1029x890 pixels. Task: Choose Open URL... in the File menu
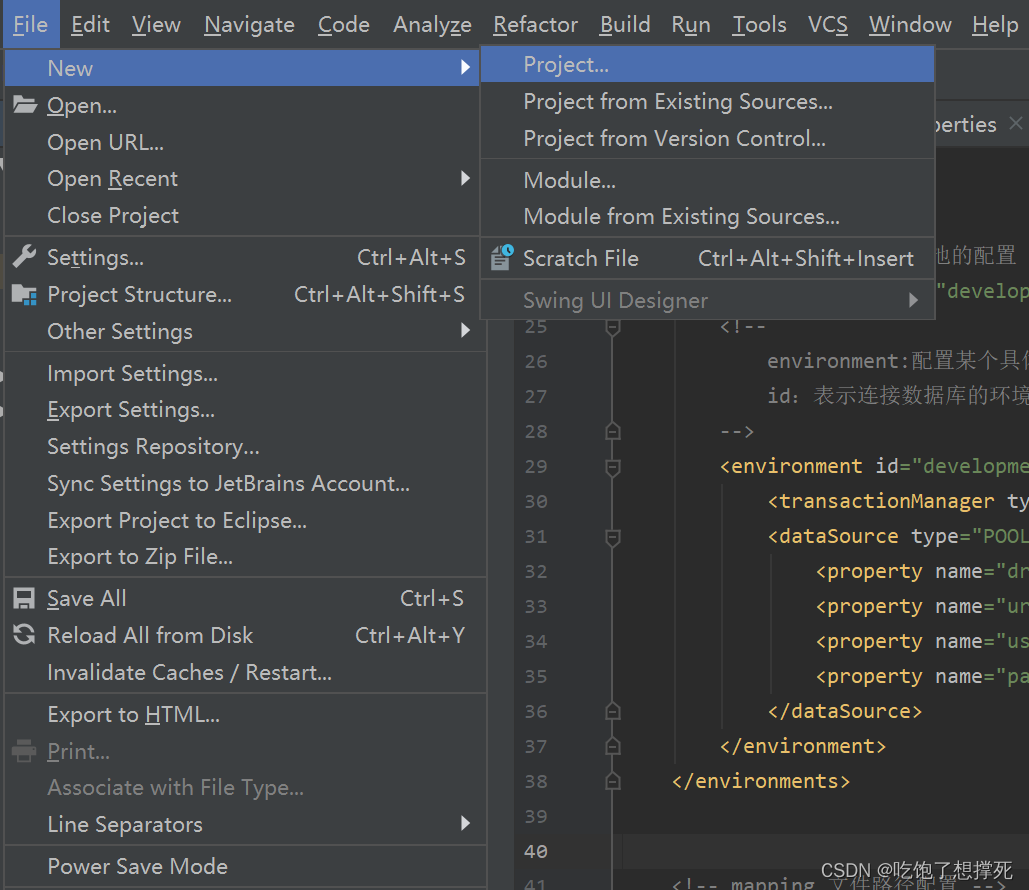(242, 142)
